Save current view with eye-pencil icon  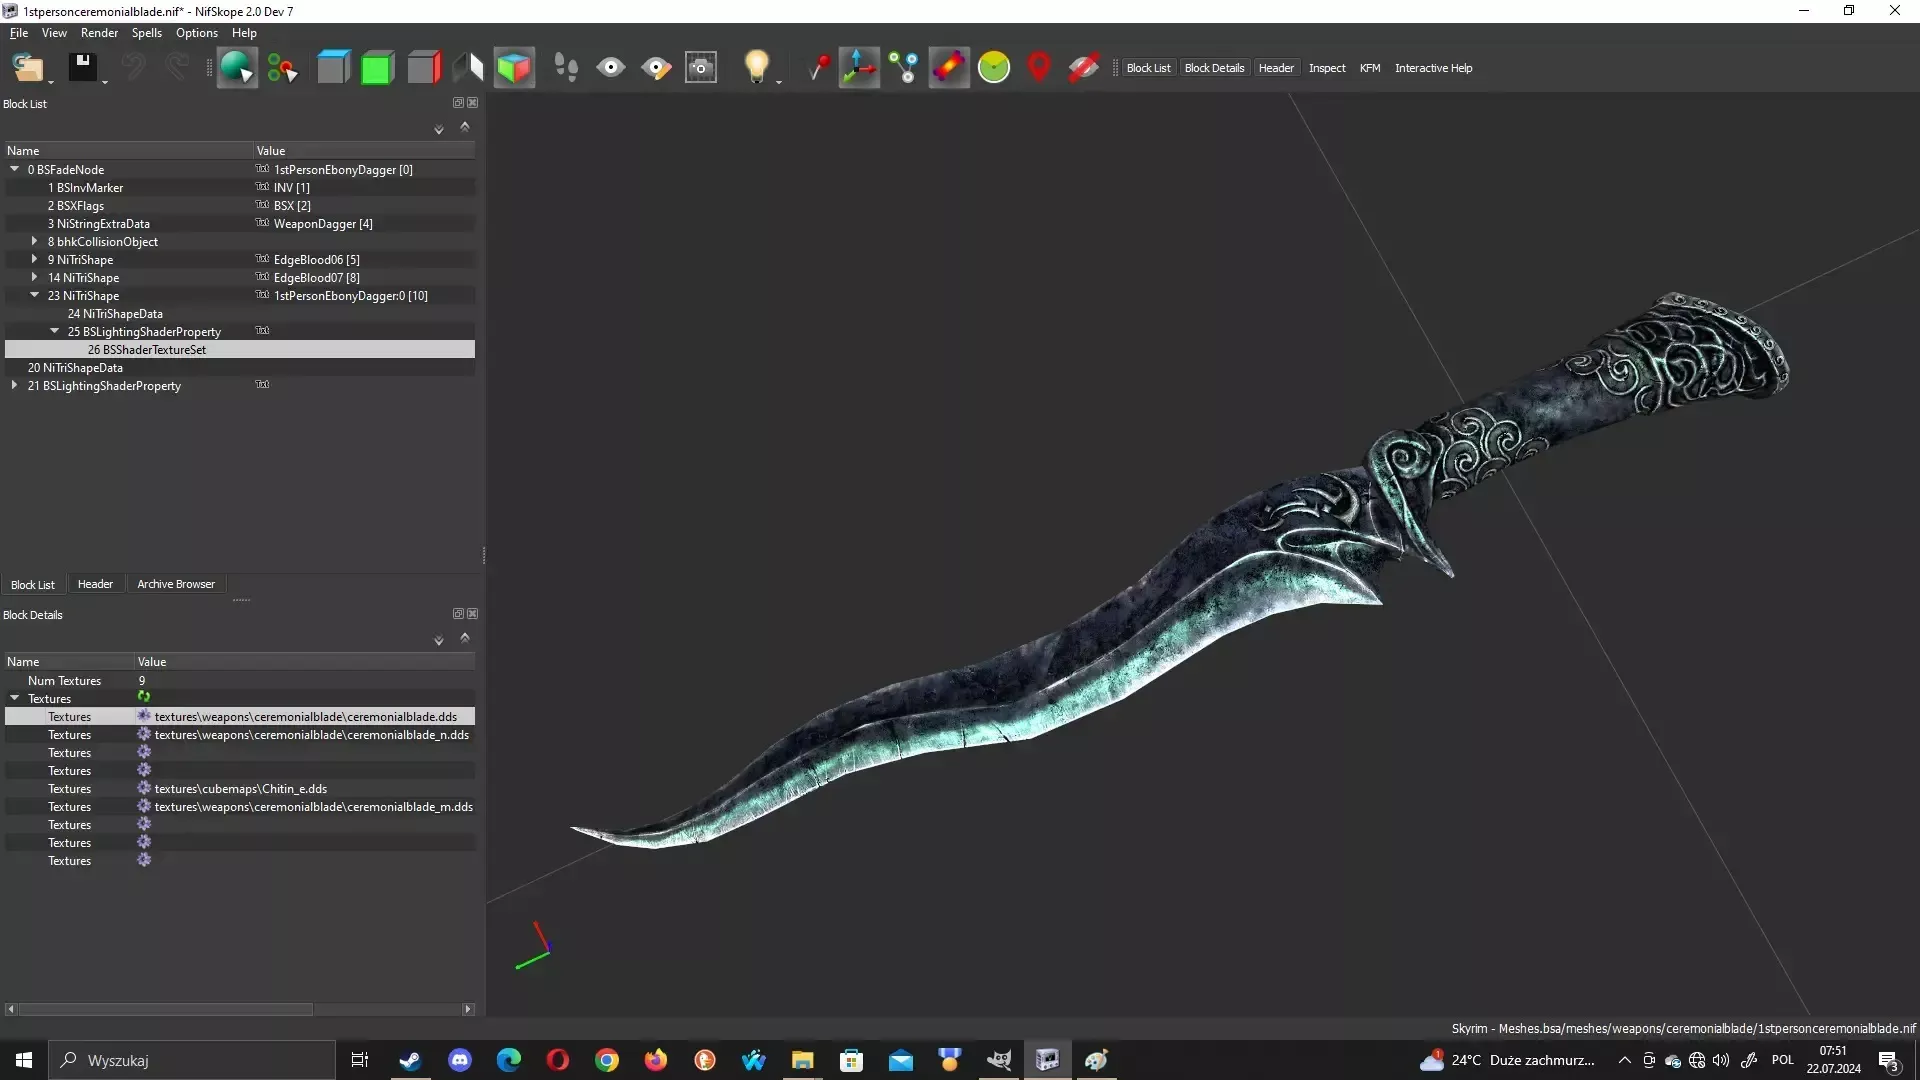coord(656,68)
